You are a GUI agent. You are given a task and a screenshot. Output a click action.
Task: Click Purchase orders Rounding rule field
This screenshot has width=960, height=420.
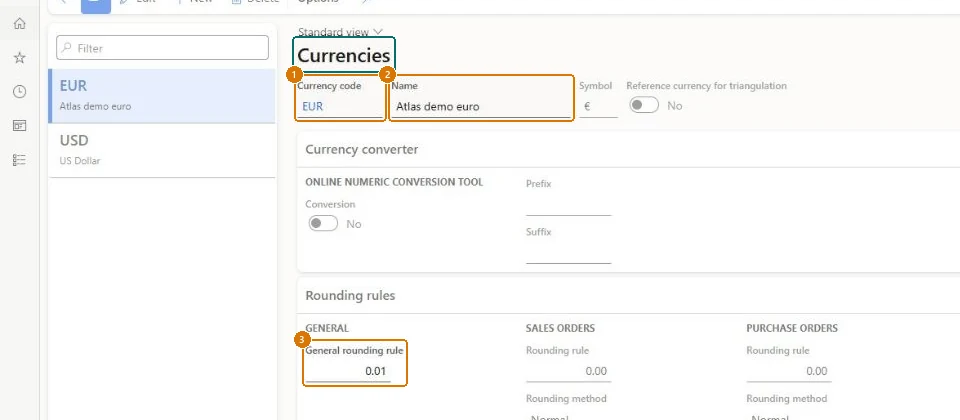coord(789,372)
